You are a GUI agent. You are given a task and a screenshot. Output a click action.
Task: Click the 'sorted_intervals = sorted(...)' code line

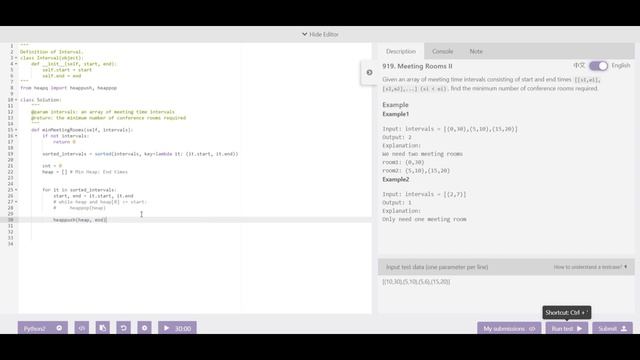tap(140, 154)
